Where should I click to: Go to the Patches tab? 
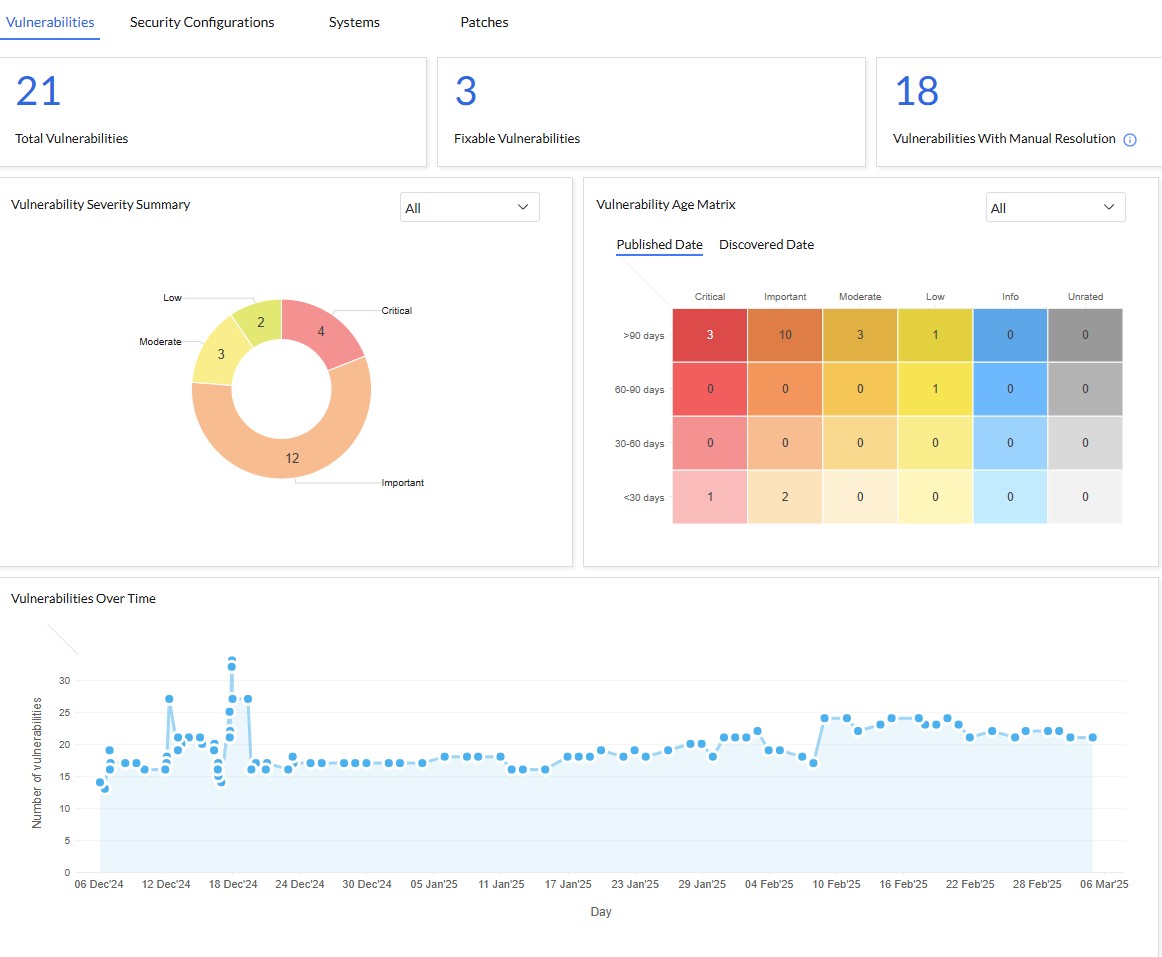click(484, 22)
